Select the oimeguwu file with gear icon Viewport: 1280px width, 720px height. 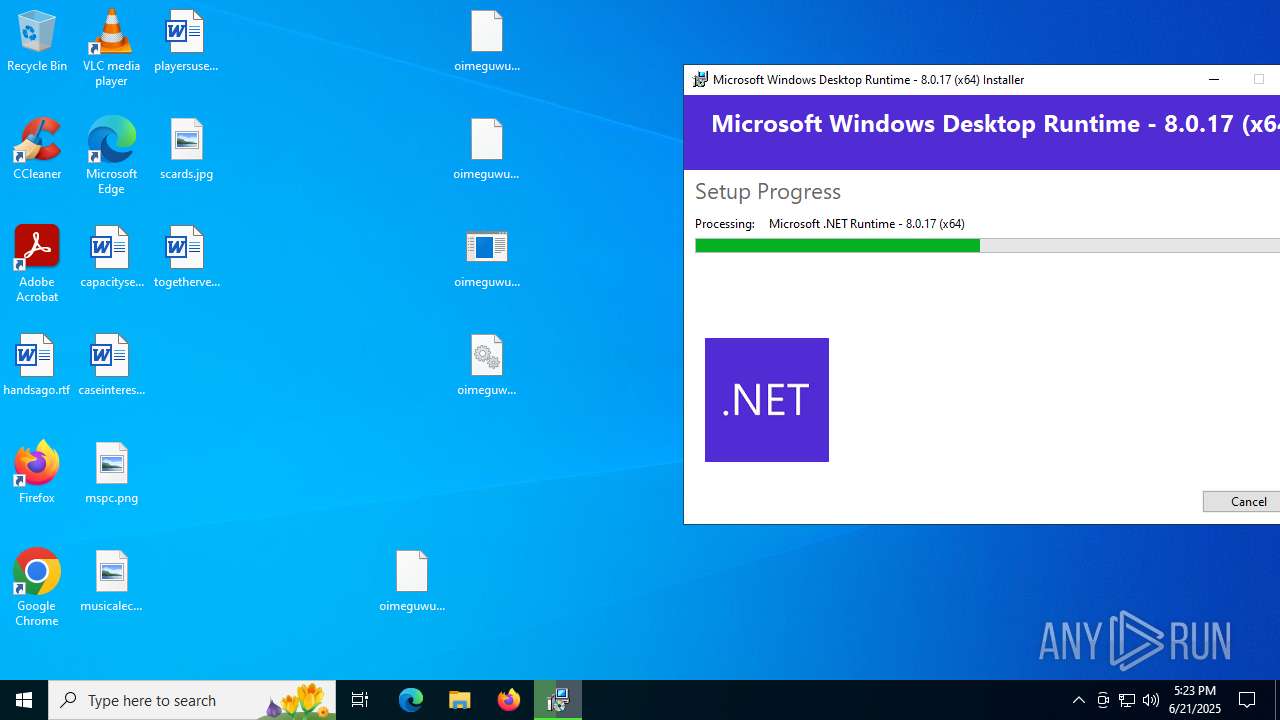(487, 365)
